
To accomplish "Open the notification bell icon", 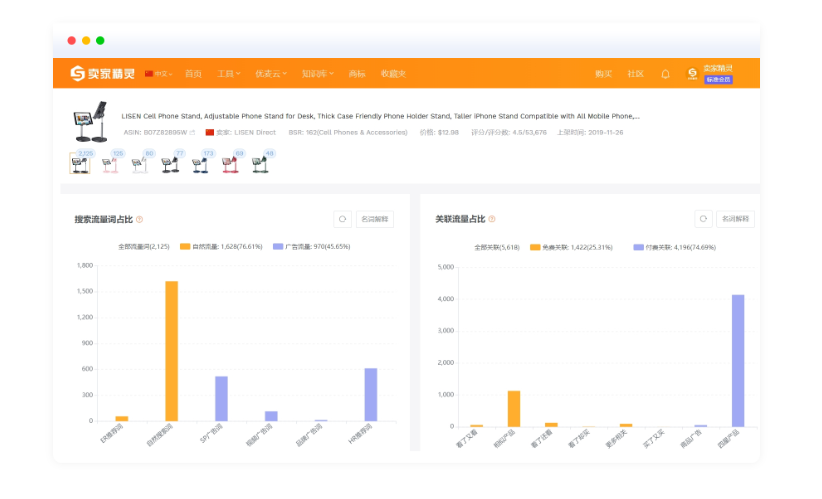I will coord(665,74).
